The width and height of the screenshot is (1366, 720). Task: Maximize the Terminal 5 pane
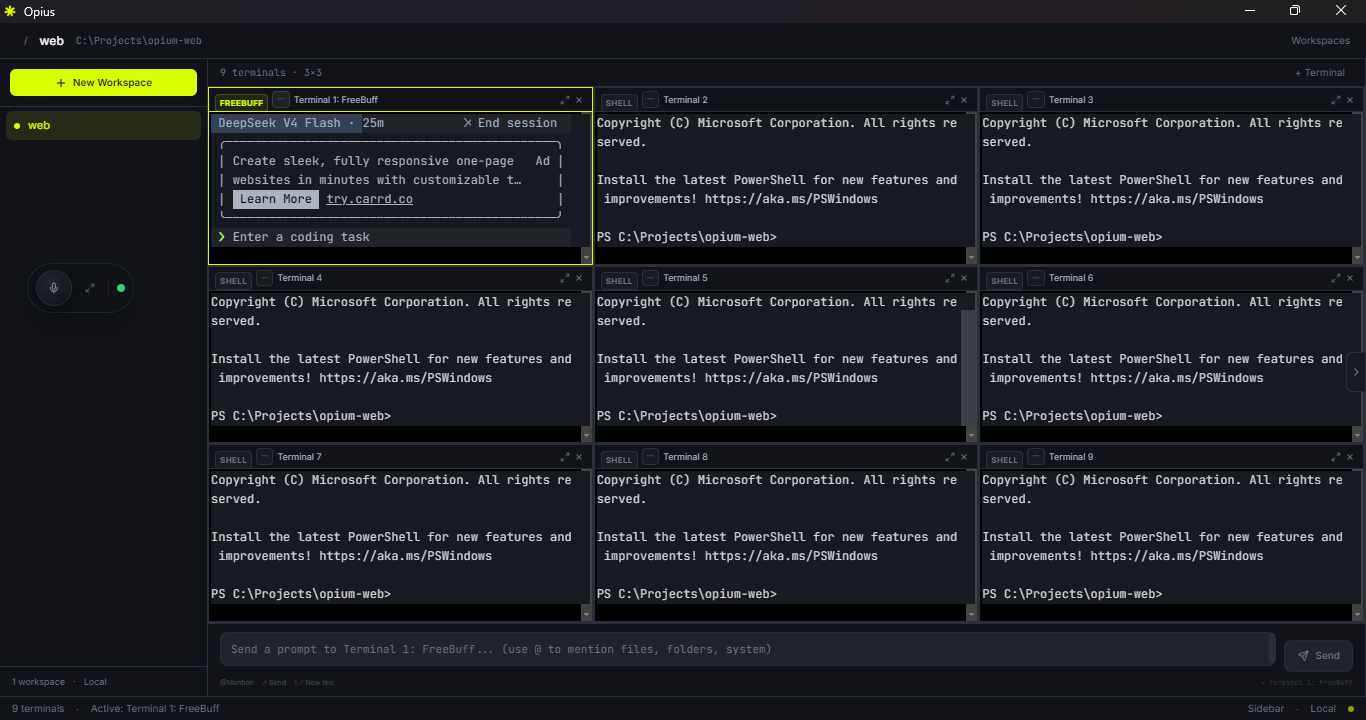click(x=950, y=278)
